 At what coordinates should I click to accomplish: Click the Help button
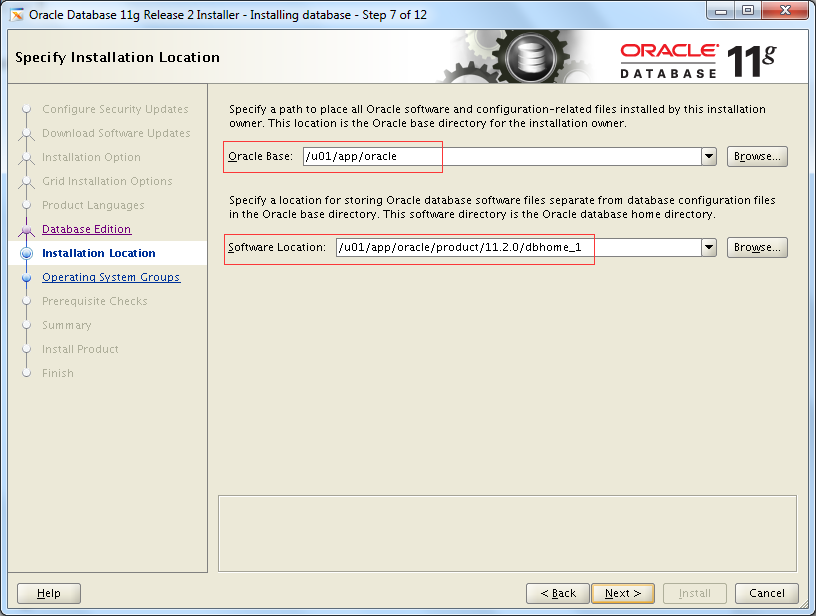click(x=49, y=593)
